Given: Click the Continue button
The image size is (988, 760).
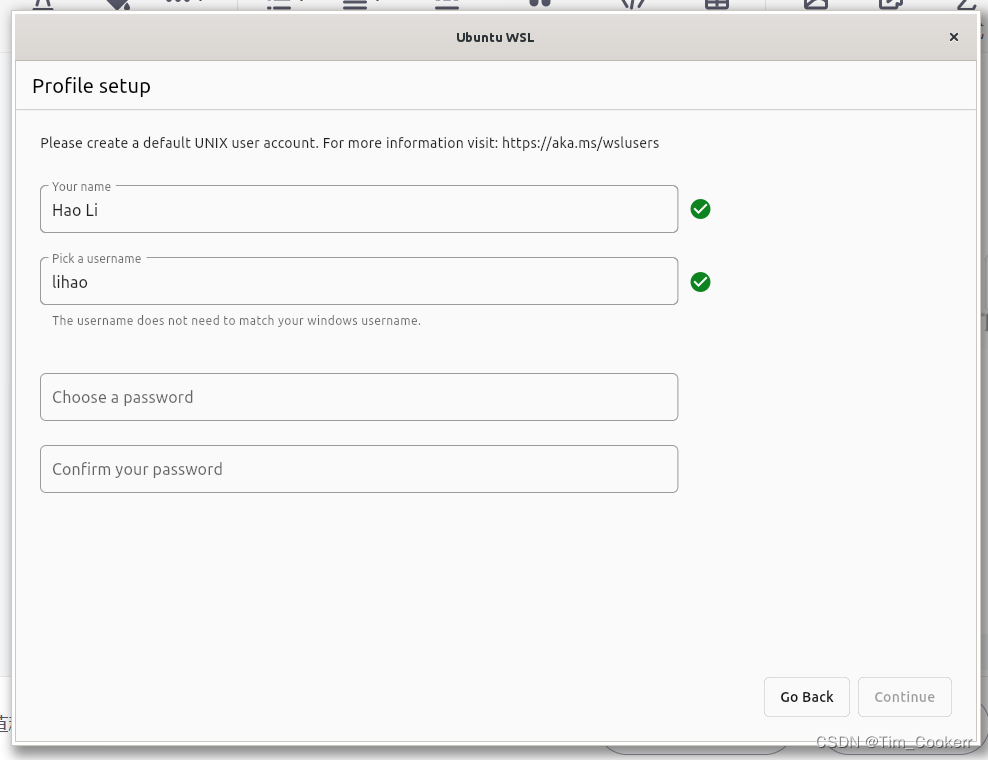Looking at the screenshot, I should [904, 697].
